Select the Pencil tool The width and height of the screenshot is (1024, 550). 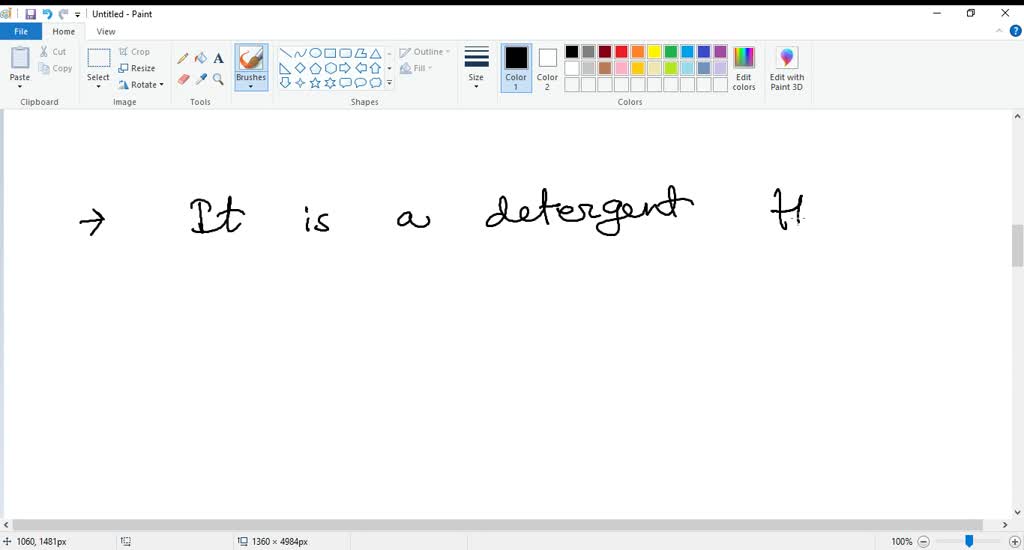[183, 58]
